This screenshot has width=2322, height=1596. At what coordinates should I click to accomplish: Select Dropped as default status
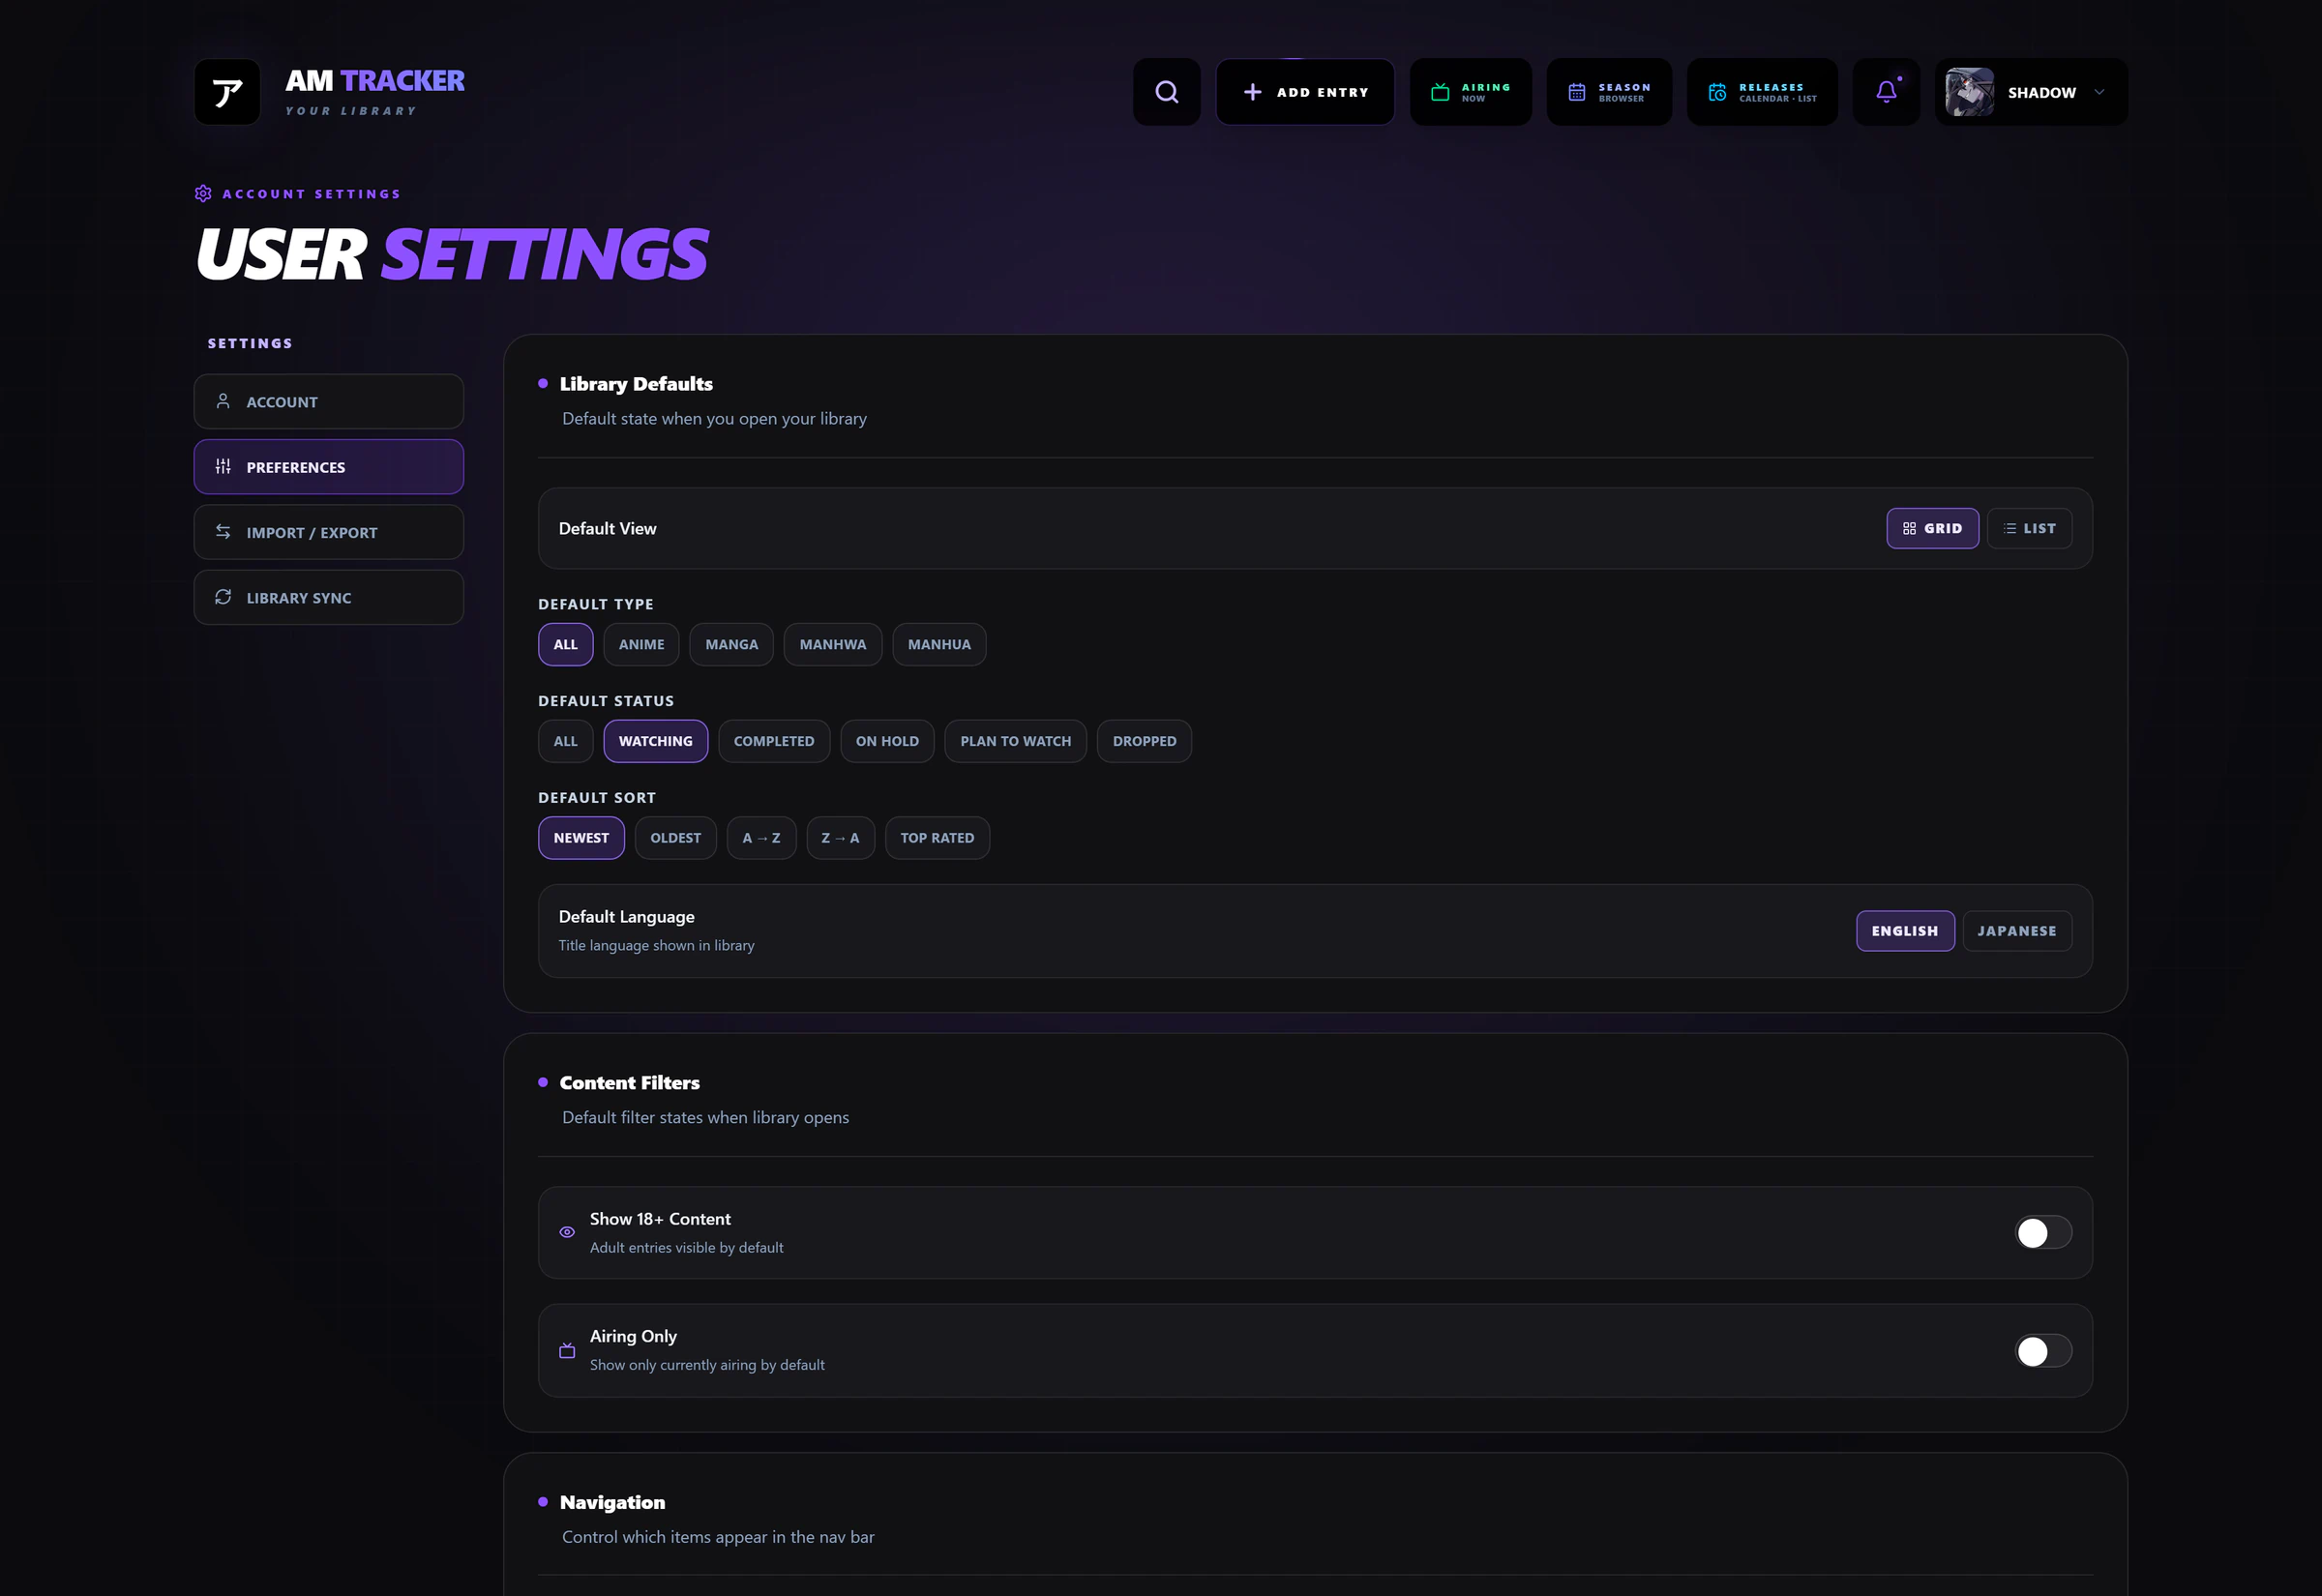click(1144, 741)
